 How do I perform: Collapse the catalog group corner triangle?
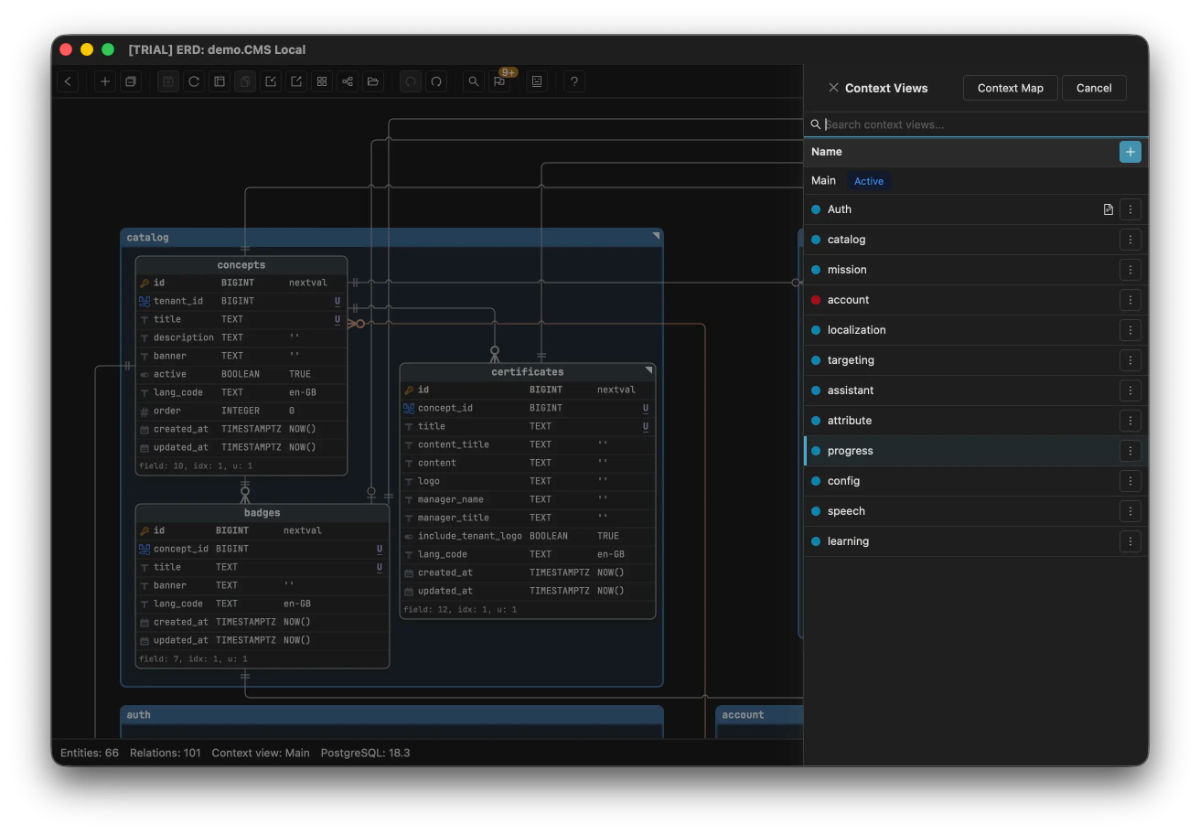pyautogui.click(x=656, y=236)
